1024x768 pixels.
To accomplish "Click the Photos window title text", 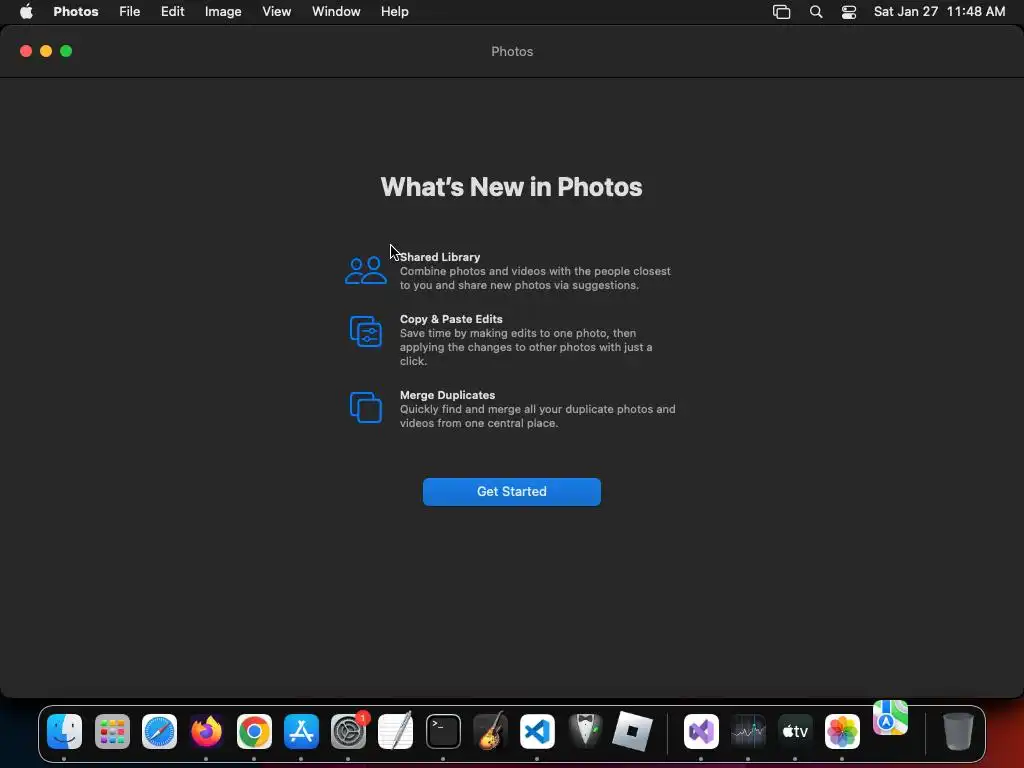I will coord(512,52).
